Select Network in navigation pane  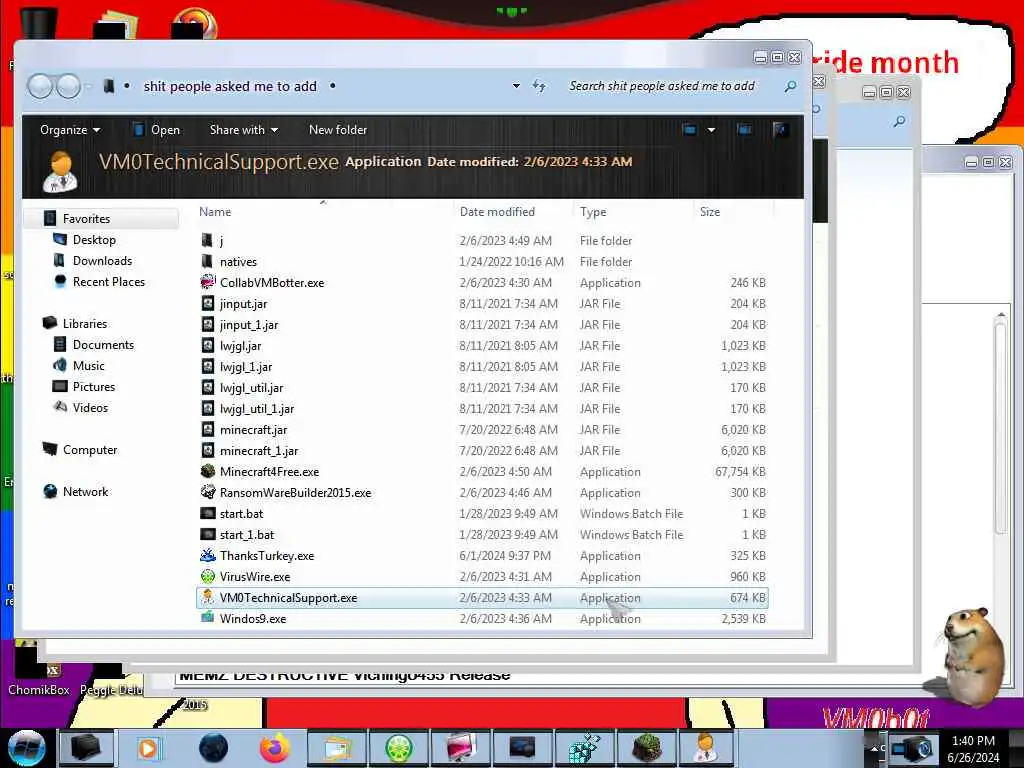(85, 491)
